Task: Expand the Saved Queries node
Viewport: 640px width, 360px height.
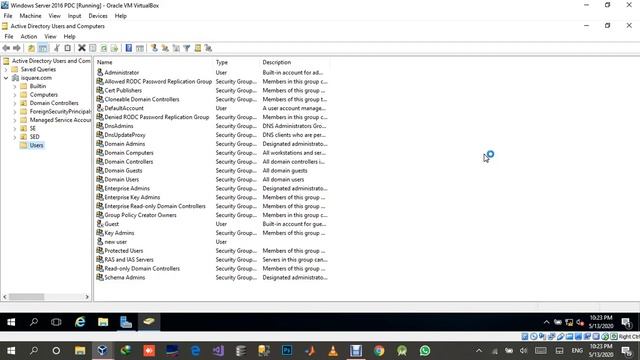Action: tap(6, 69)
